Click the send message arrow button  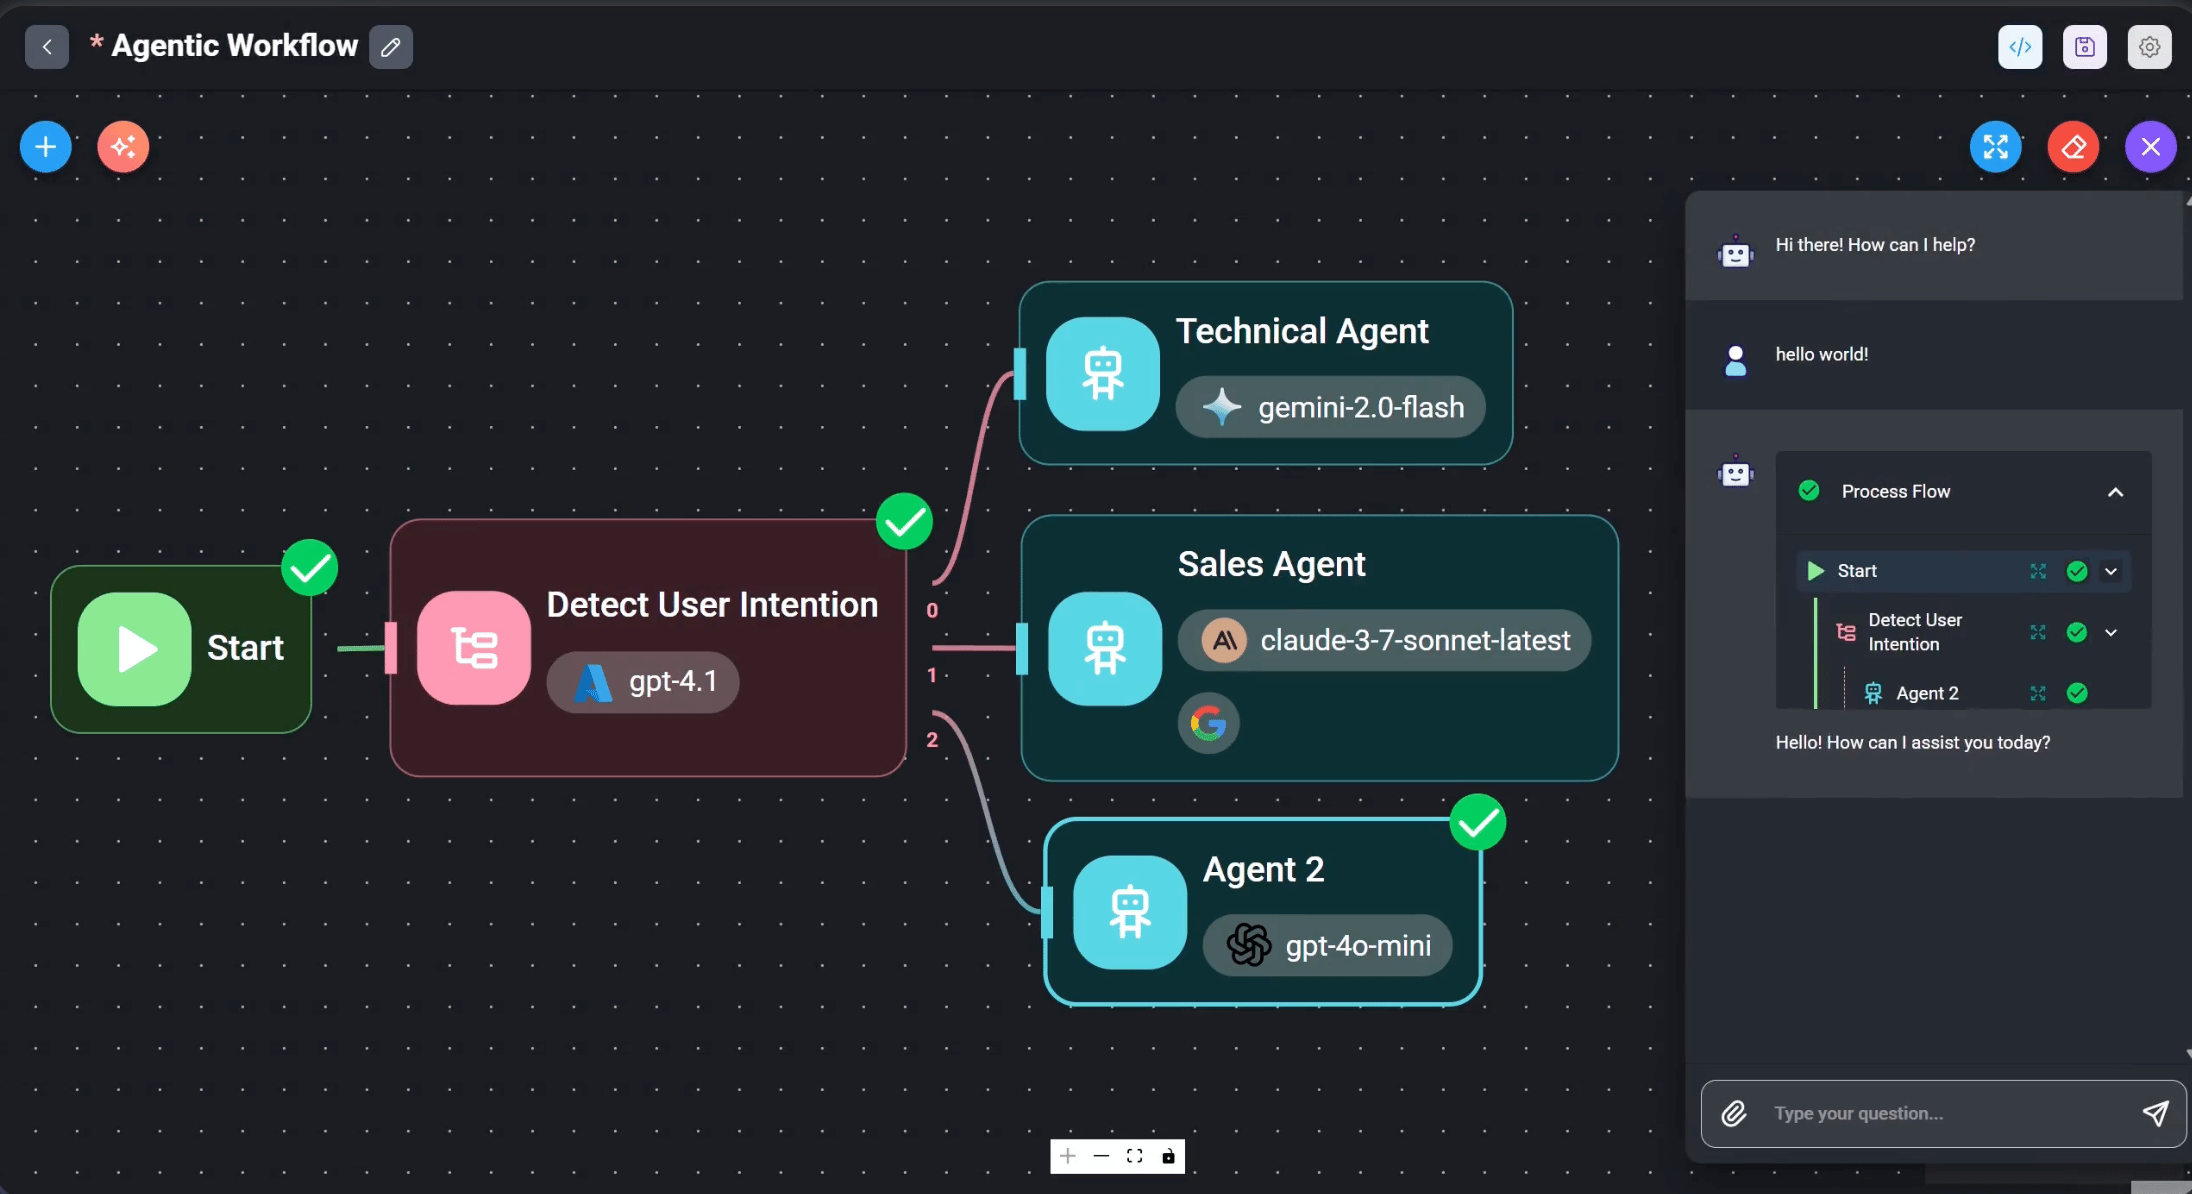coord(2155,1113)
